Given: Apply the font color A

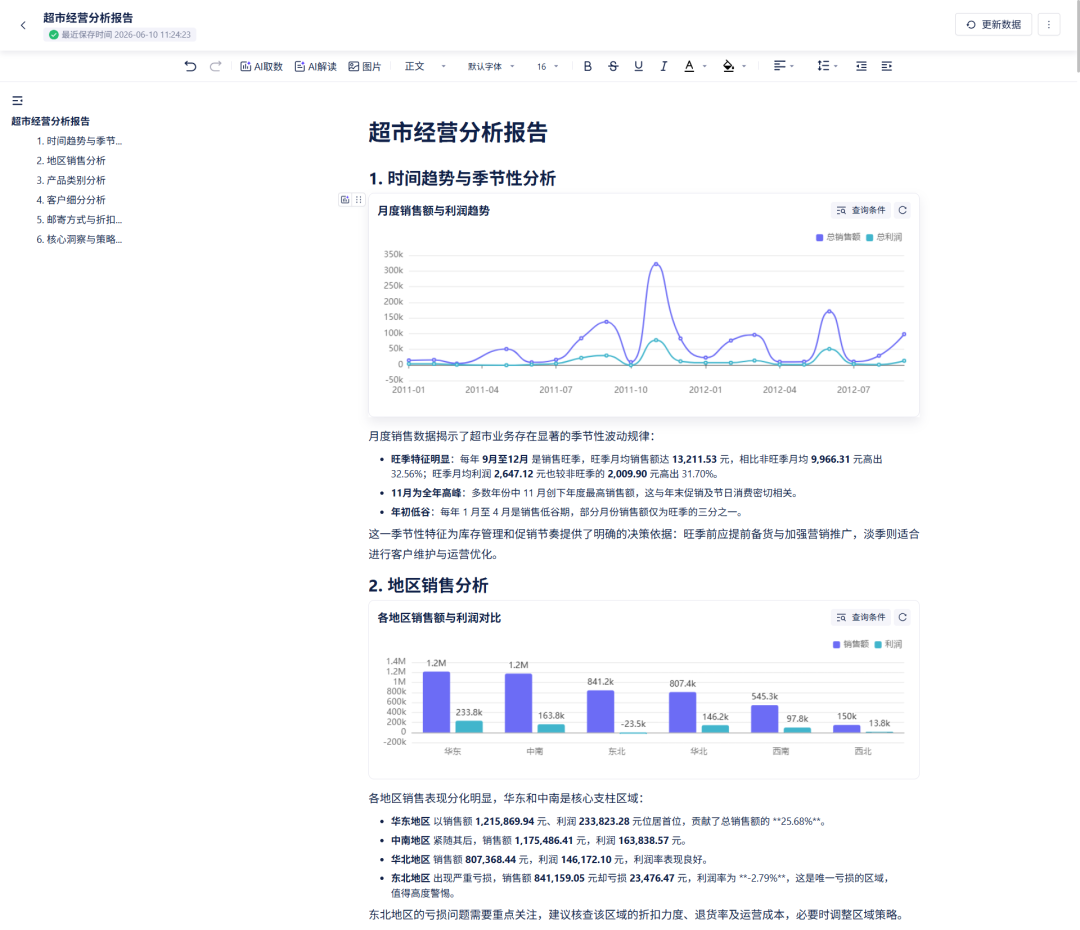Looking at the screenshot, I should pos(689,66).
